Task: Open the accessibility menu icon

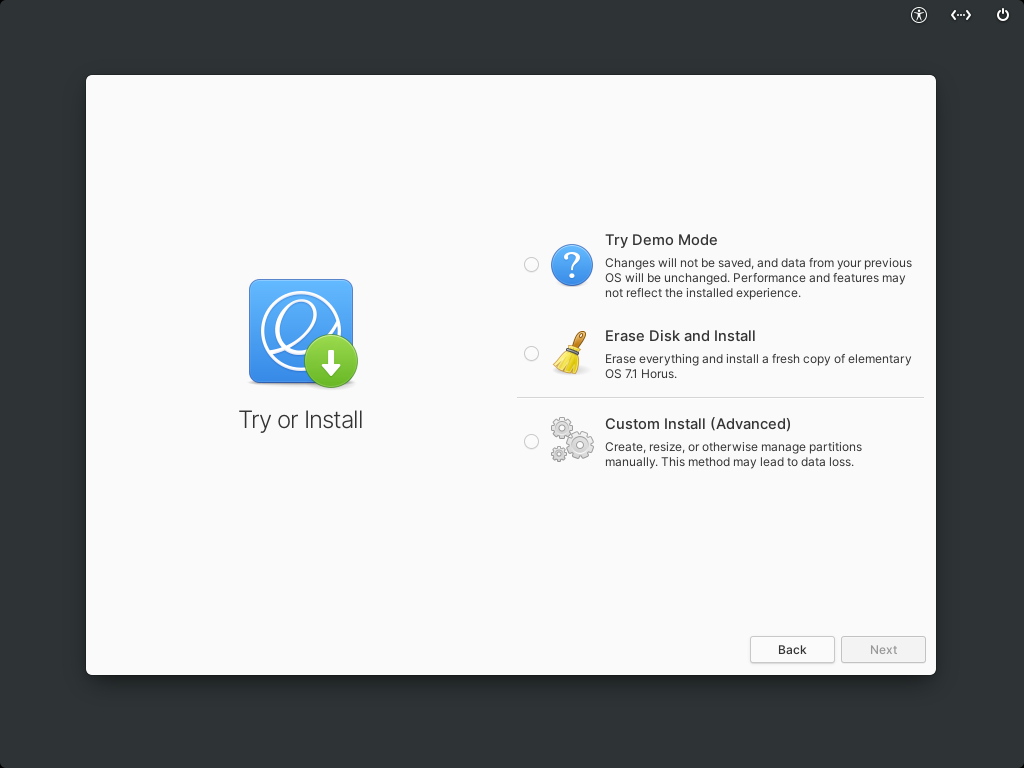Action: tap(919, 15)
